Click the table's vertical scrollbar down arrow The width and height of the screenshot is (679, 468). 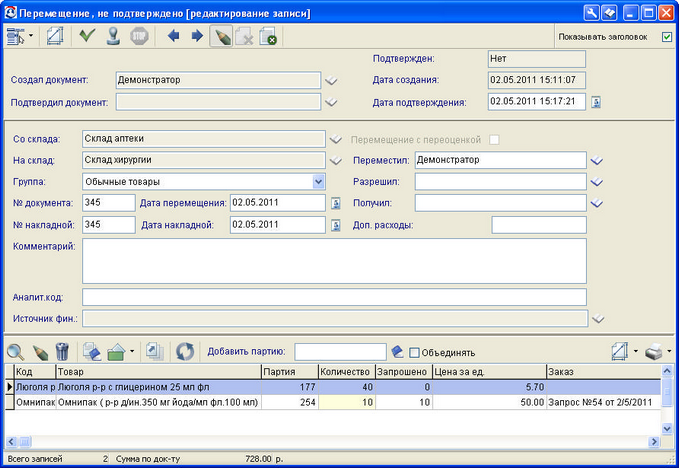(667, 429)
